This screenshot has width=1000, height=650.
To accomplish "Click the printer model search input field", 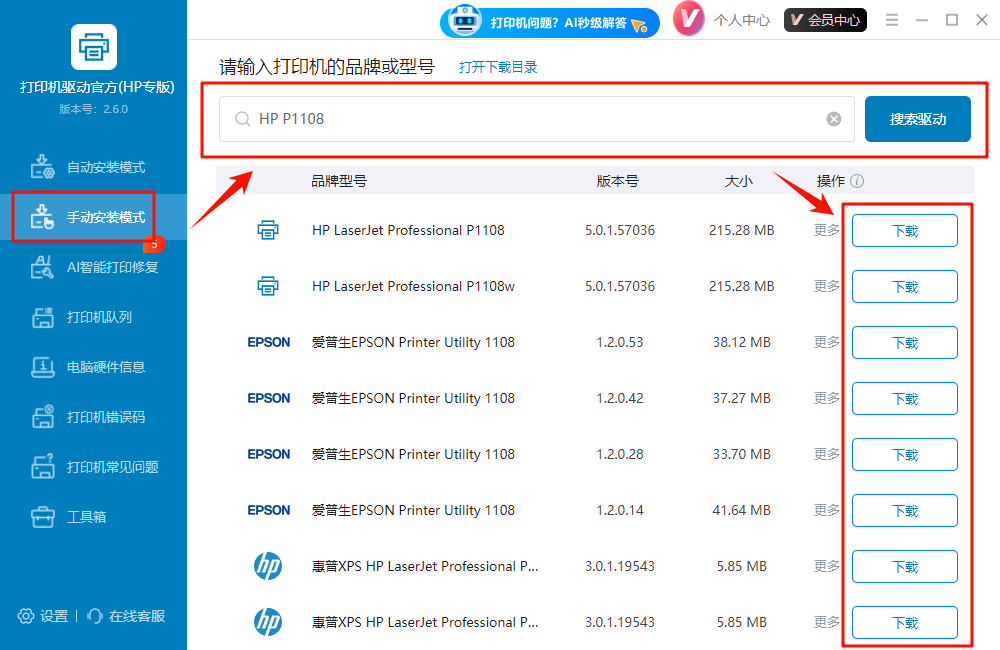I will pos(530,119).
